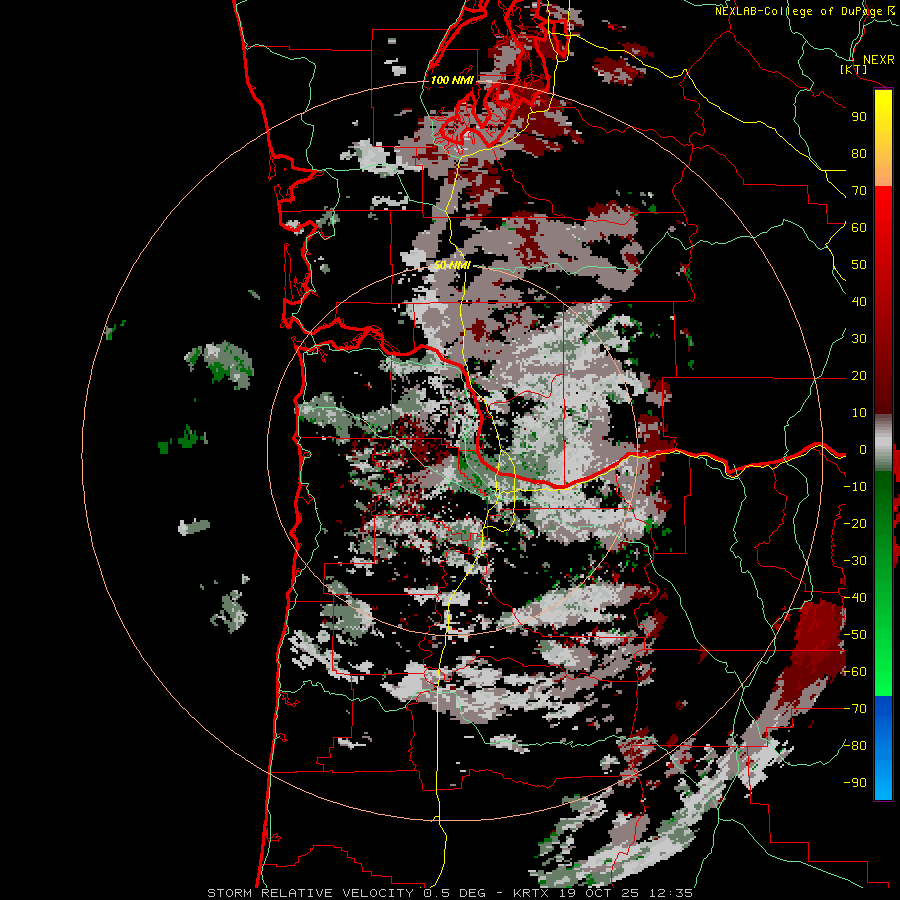Click the -40 value on the velocity scale
Screen dimensions: 900x900
(855, 598)
